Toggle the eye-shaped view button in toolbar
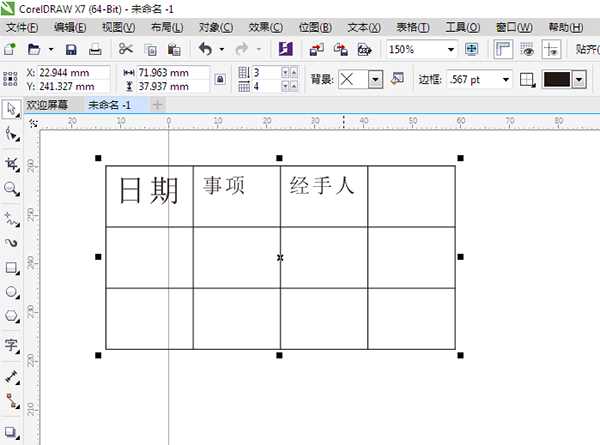The width and height of the screenshot is (600, 445). pos(527,49)
